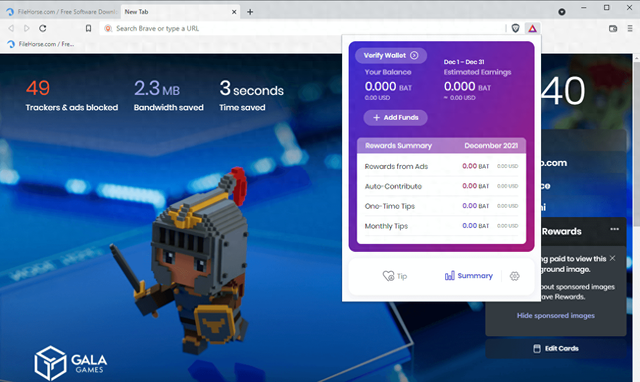Open the wallet icon in the toolbar
This screenshot has height=382, width=640.
pos(613,29)
